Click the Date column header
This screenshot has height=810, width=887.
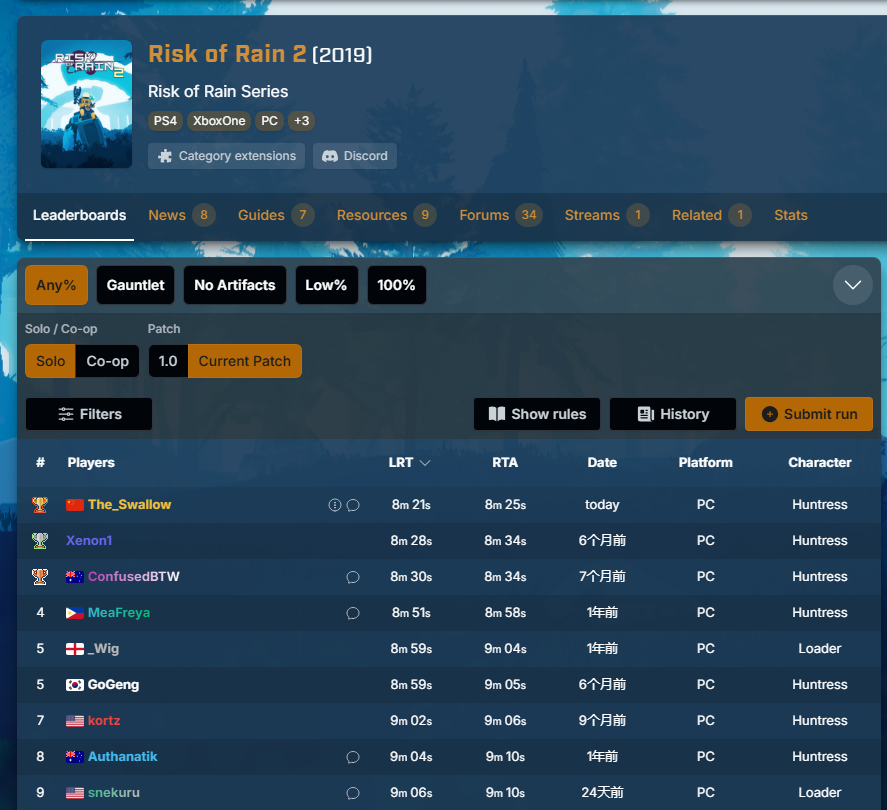tap(602, 463)
